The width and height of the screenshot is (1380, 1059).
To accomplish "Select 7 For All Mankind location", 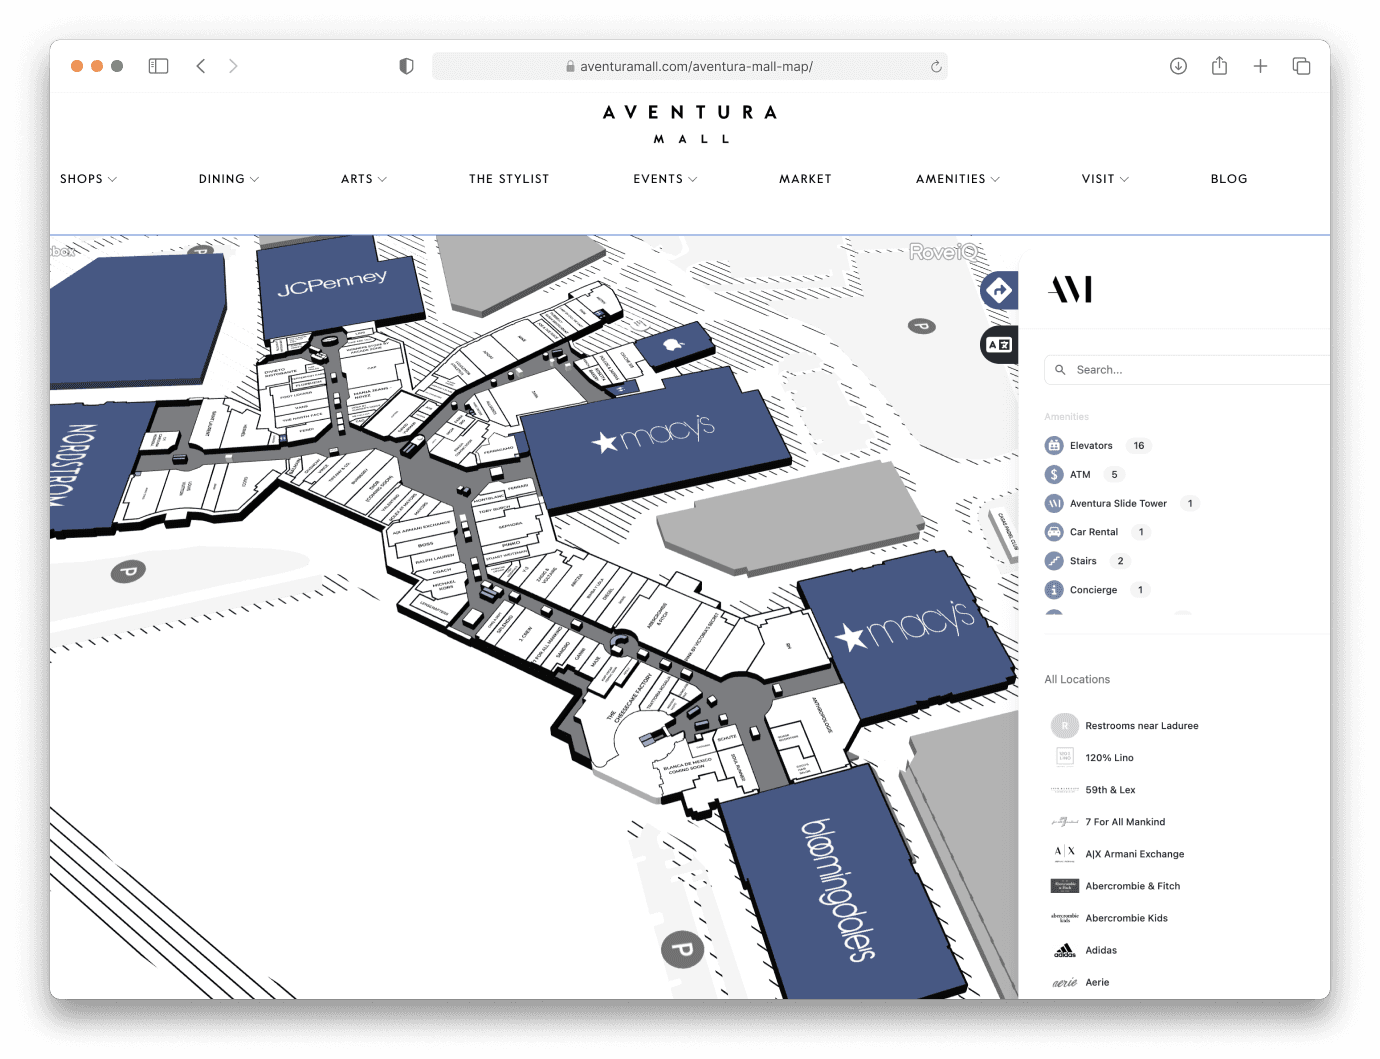I will coord(1125,822).
